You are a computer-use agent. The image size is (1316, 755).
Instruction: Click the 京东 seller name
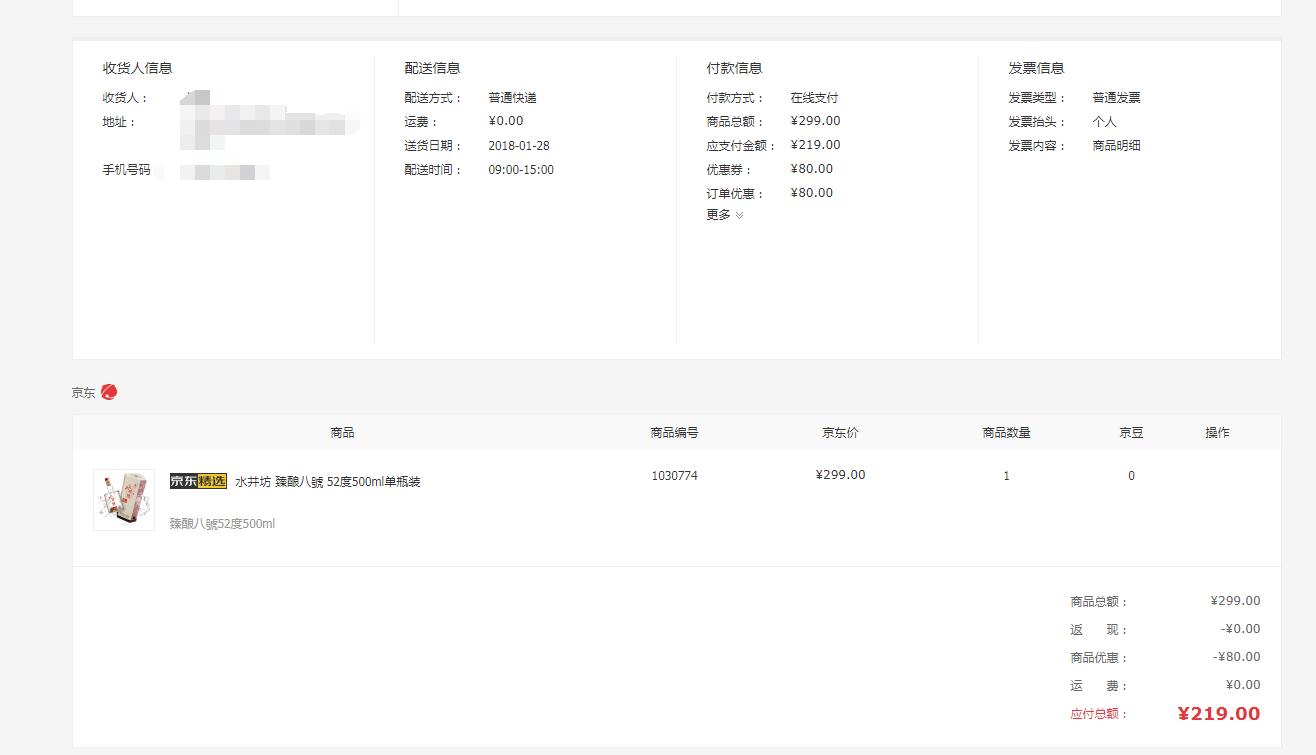(x=83, y=393)
